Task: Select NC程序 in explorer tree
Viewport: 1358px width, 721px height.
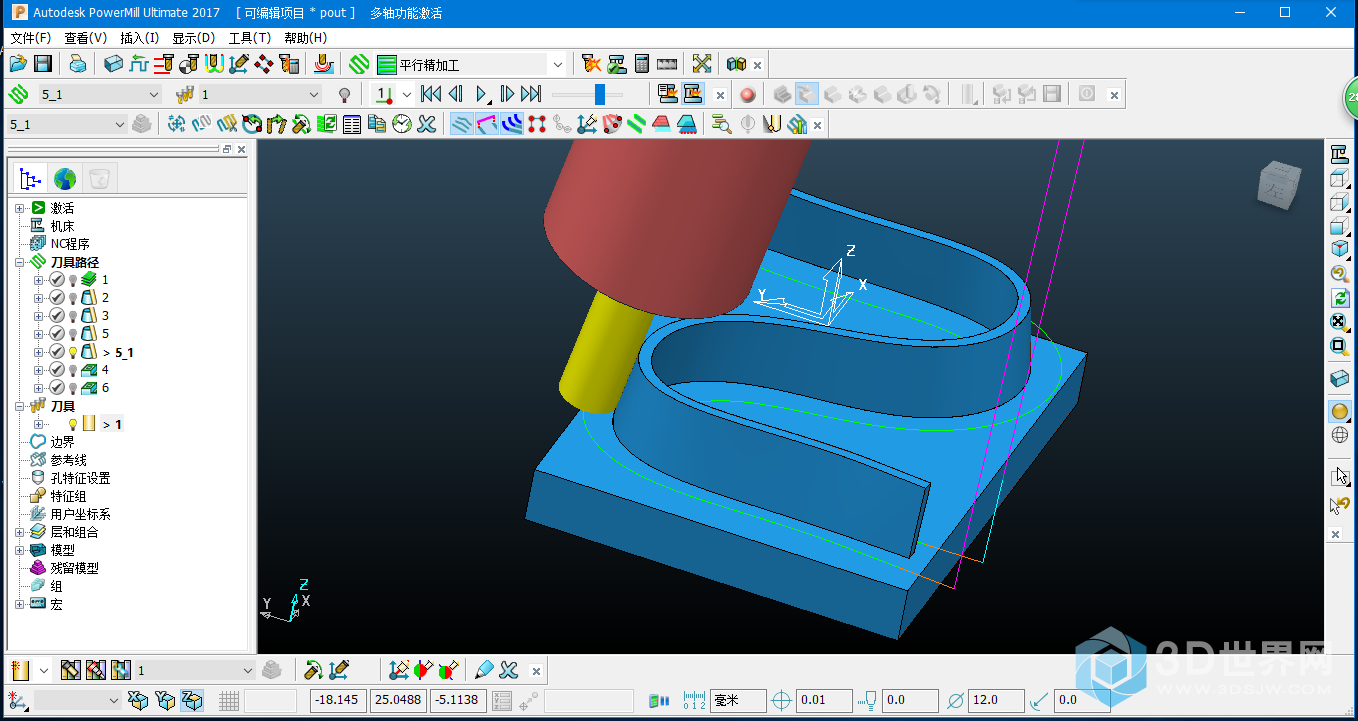Action: [70, 244]
